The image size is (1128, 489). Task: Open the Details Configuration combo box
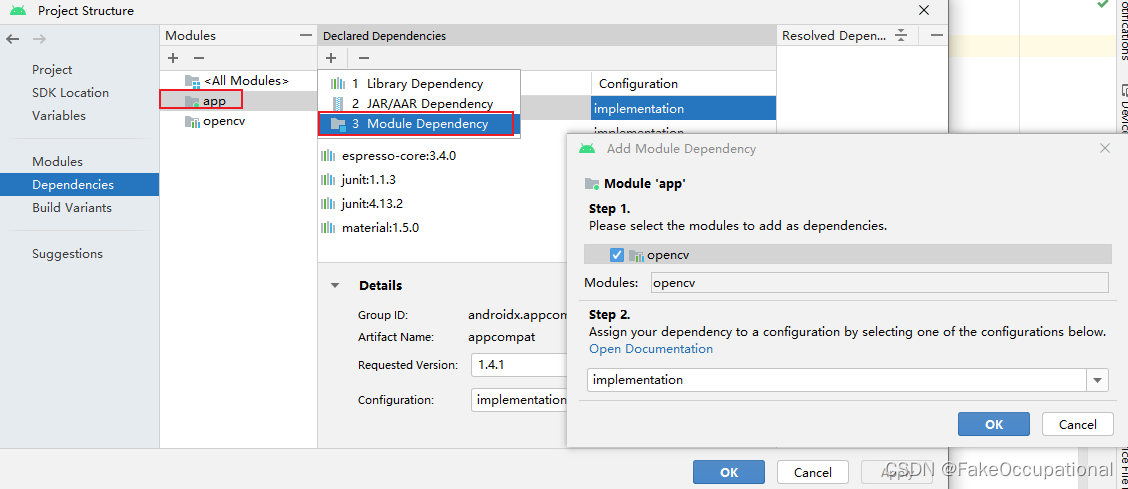click(519, 400)
